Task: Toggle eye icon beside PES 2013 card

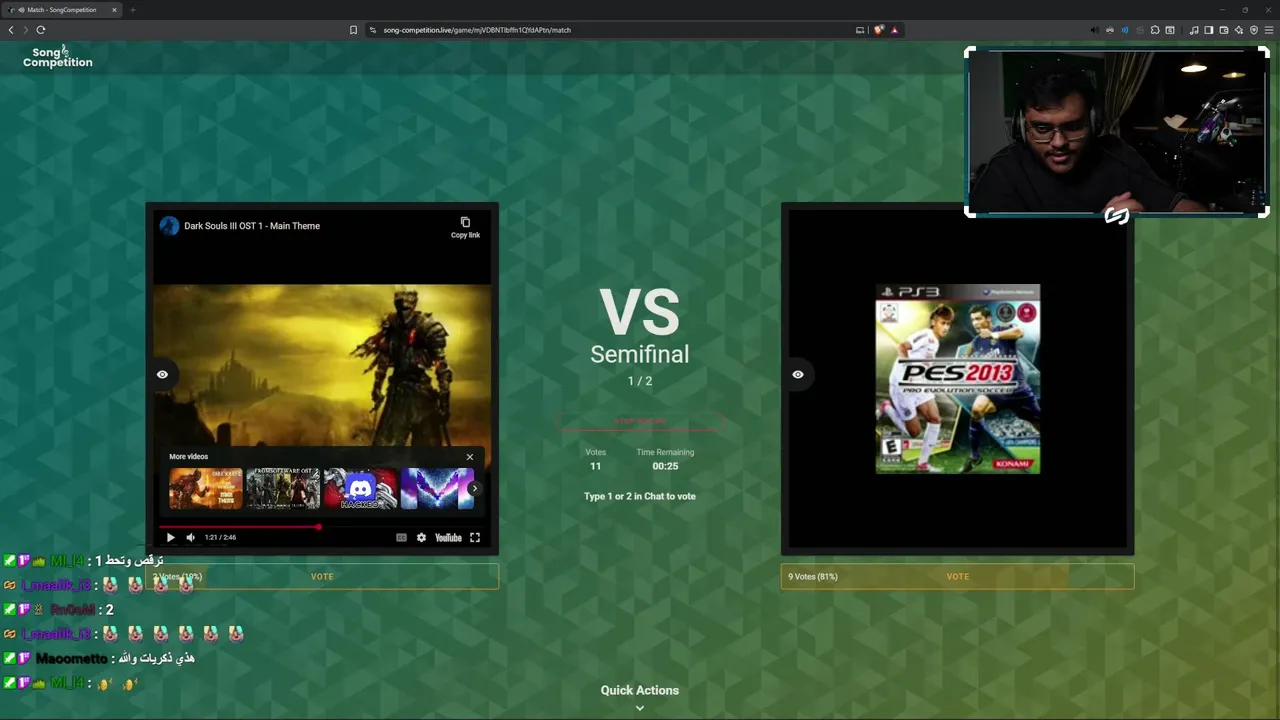Action: point(798,374)
